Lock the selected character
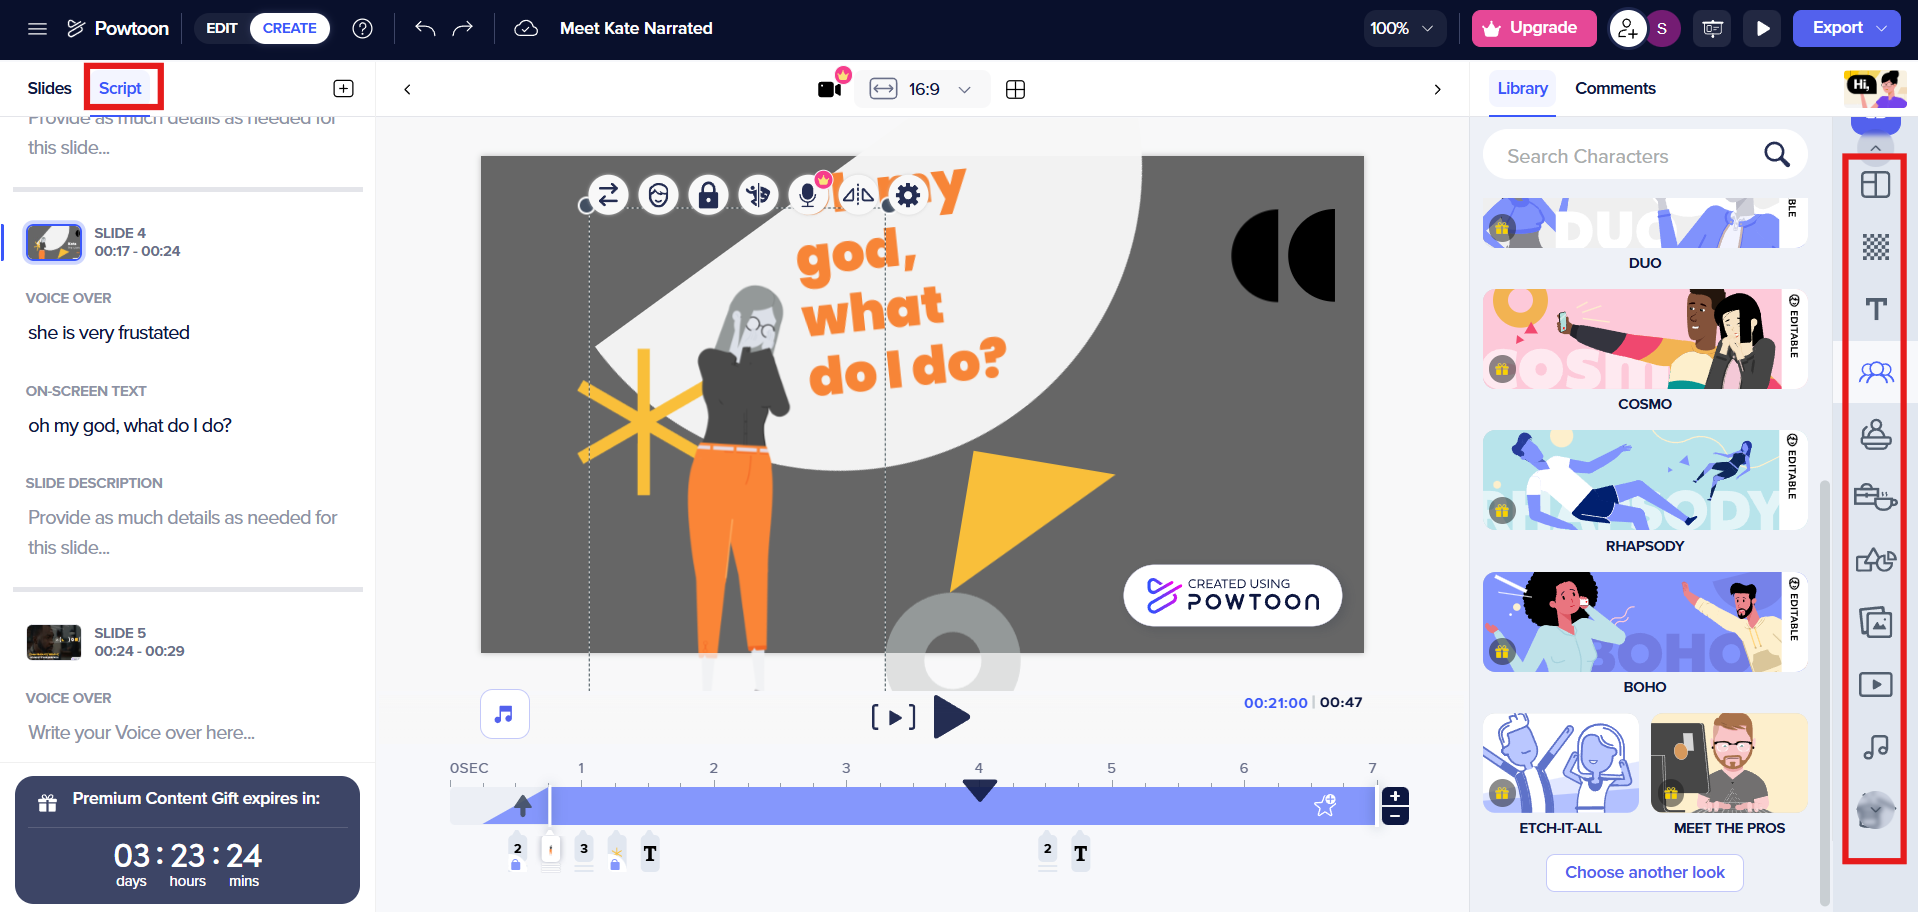This screenshot has width=1918, height=912. (x=708, y=195)
